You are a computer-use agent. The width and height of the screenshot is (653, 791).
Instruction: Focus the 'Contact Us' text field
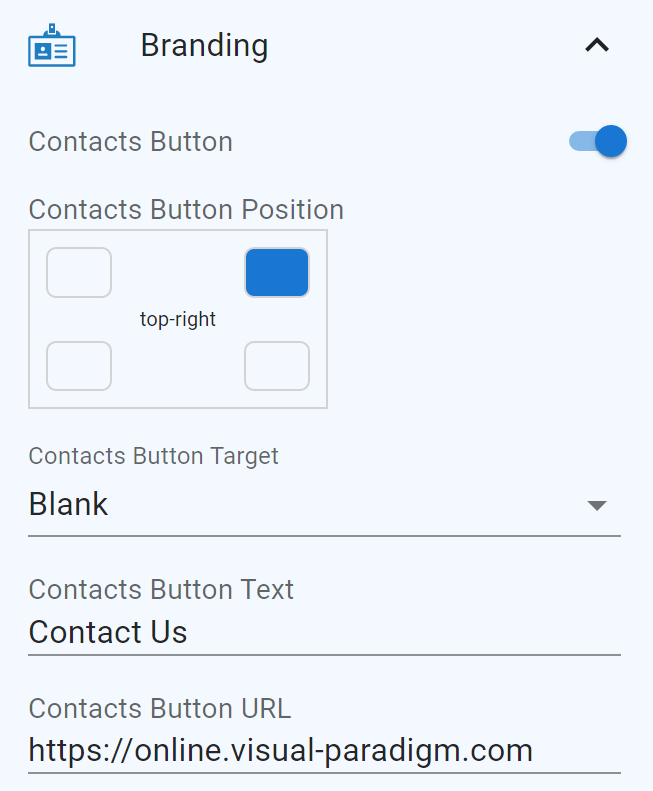[300, 632]
